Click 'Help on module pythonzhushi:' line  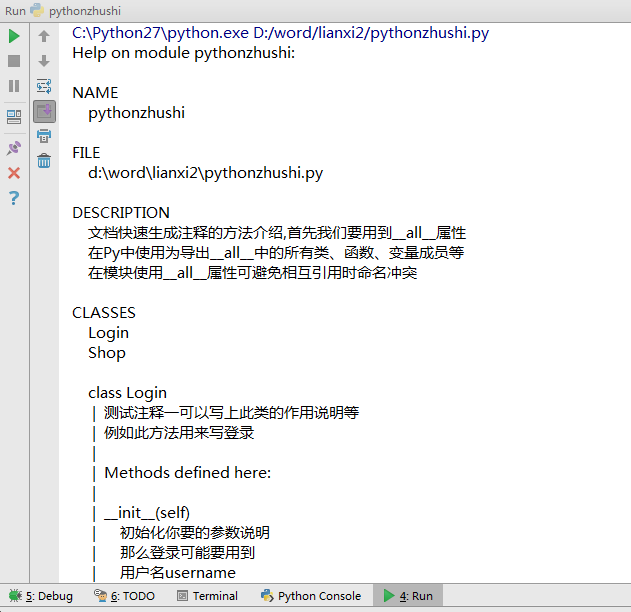point(184,53)
